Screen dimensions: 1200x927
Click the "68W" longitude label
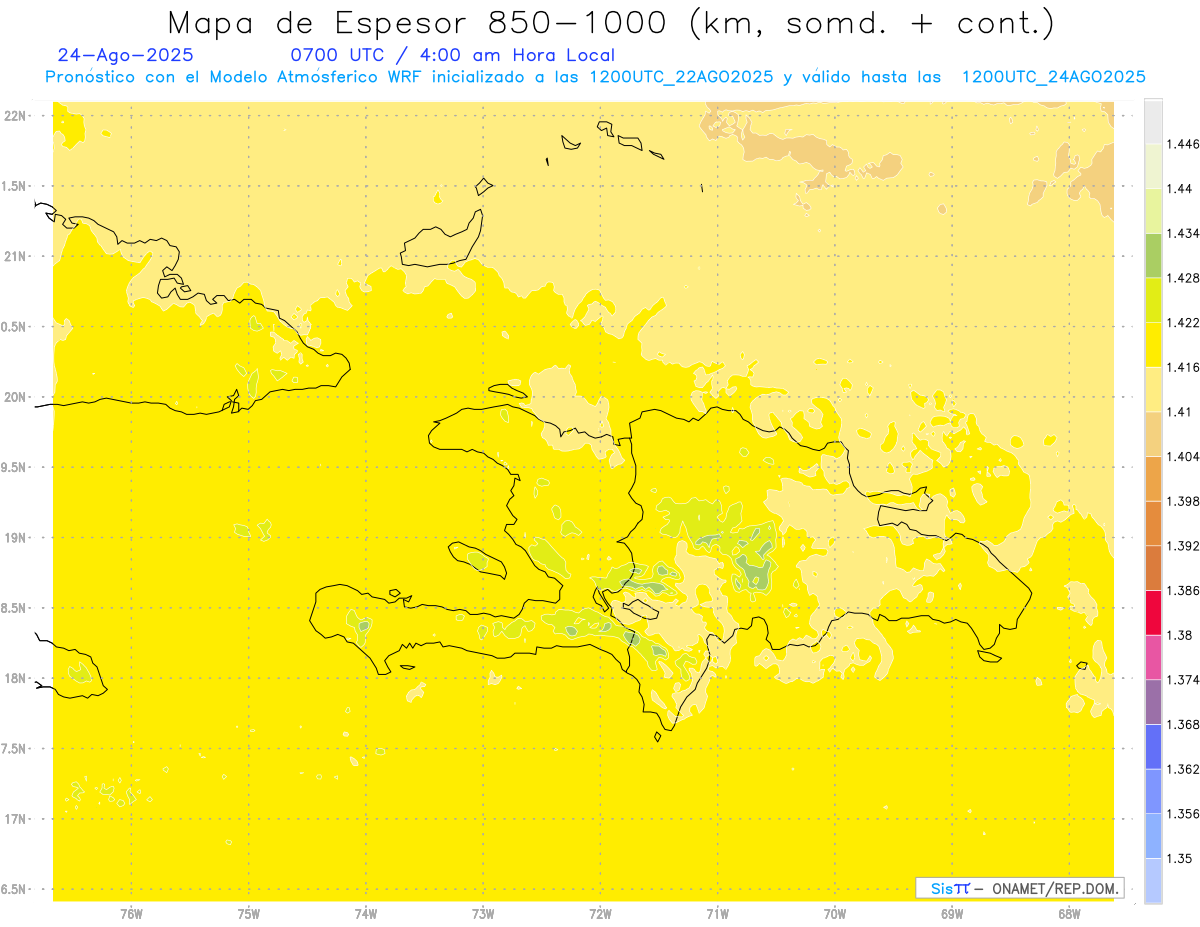(x=1069, y=914)
